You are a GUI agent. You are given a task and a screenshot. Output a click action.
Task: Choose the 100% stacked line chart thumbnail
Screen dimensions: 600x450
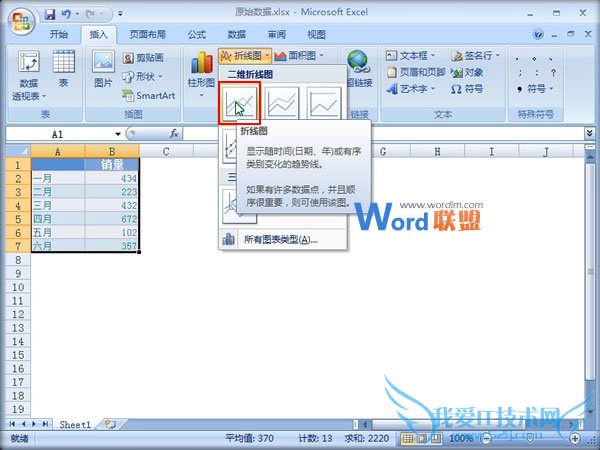(x=324, y=103)
